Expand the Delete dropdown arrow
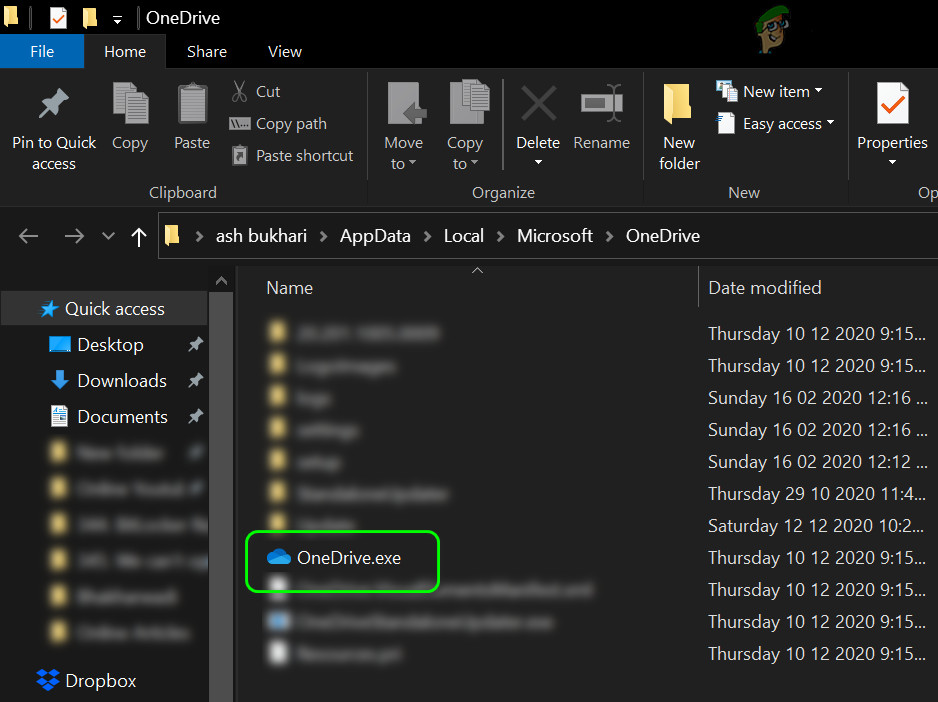Viewport: 938px width, 702px height. pos(538,162)
